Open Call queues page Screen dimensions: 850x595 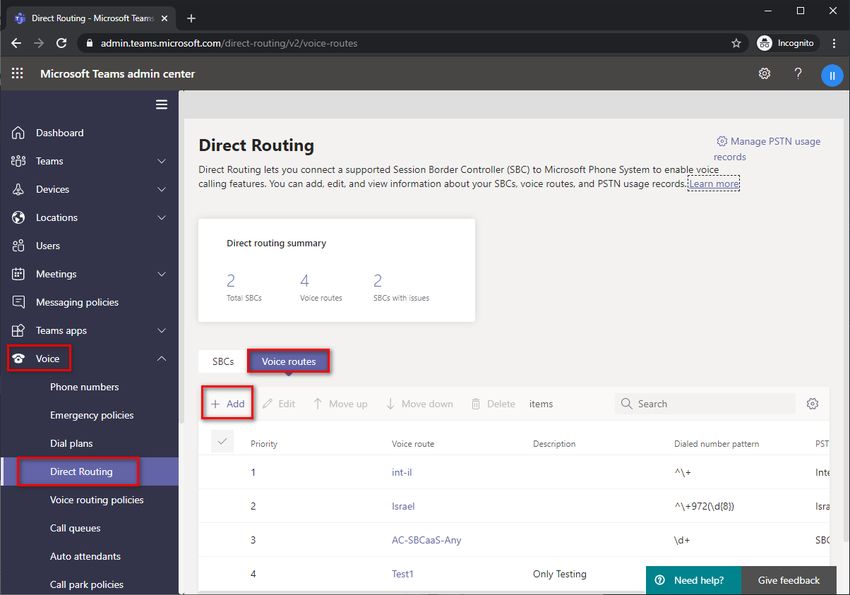pos(75,528)
